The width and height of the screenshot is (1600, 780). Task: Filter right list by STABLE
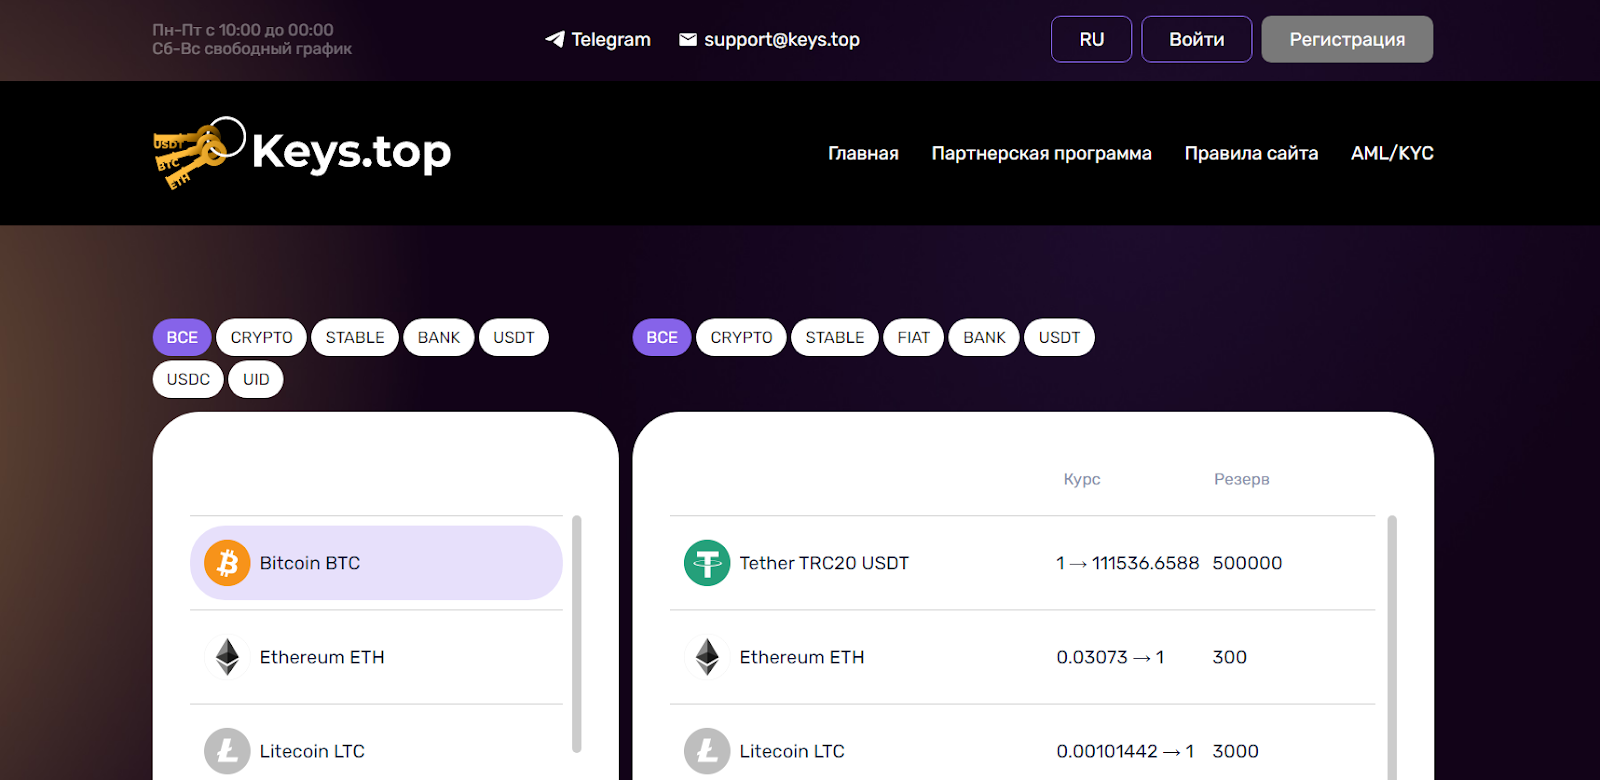835,337
